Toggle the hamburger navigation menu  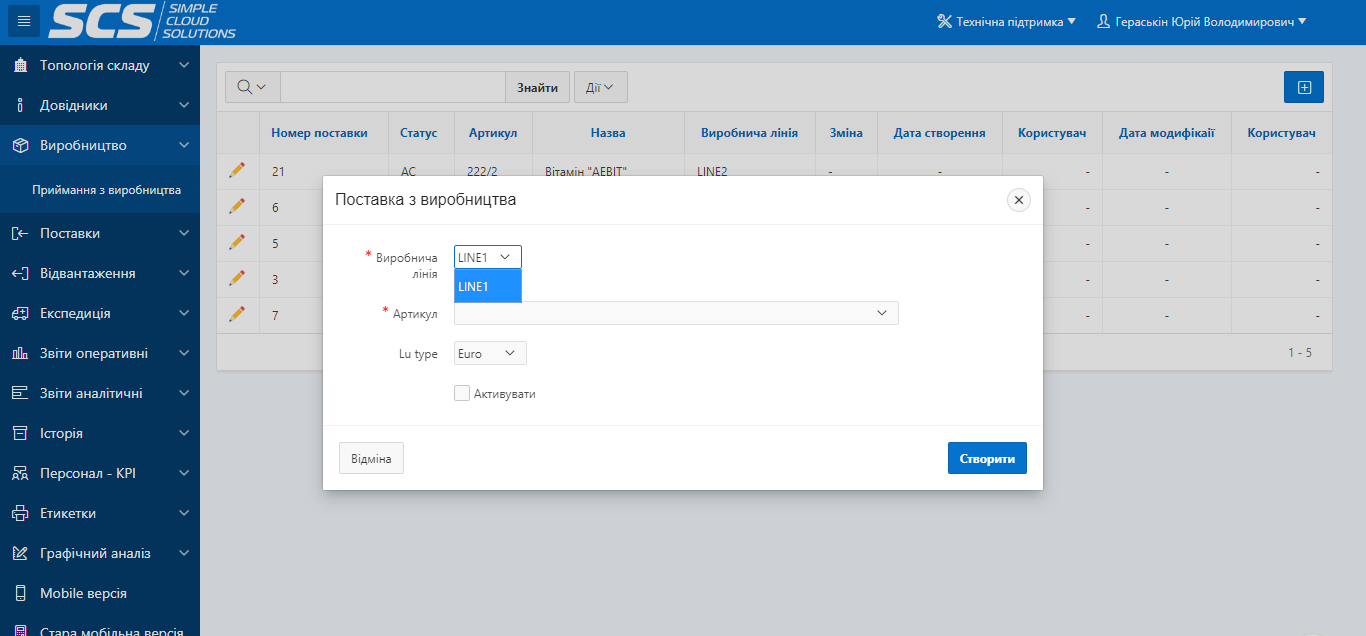tap(24, 20)
